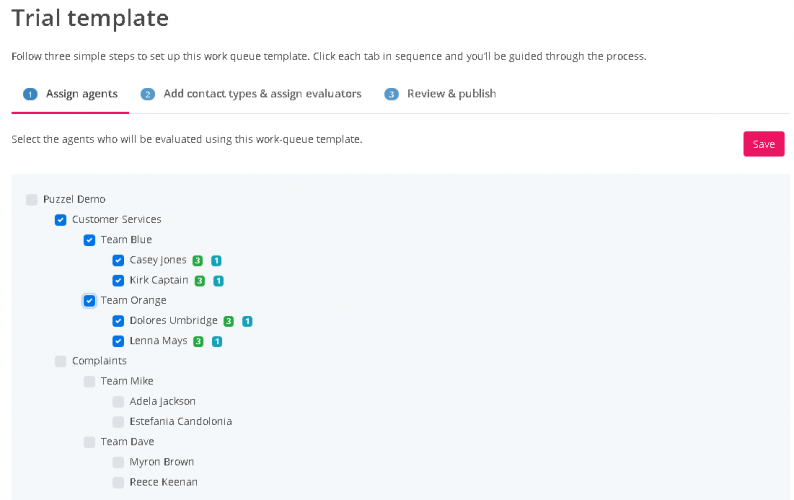Deselect the Team Orange checkbox

click(90, 300)
